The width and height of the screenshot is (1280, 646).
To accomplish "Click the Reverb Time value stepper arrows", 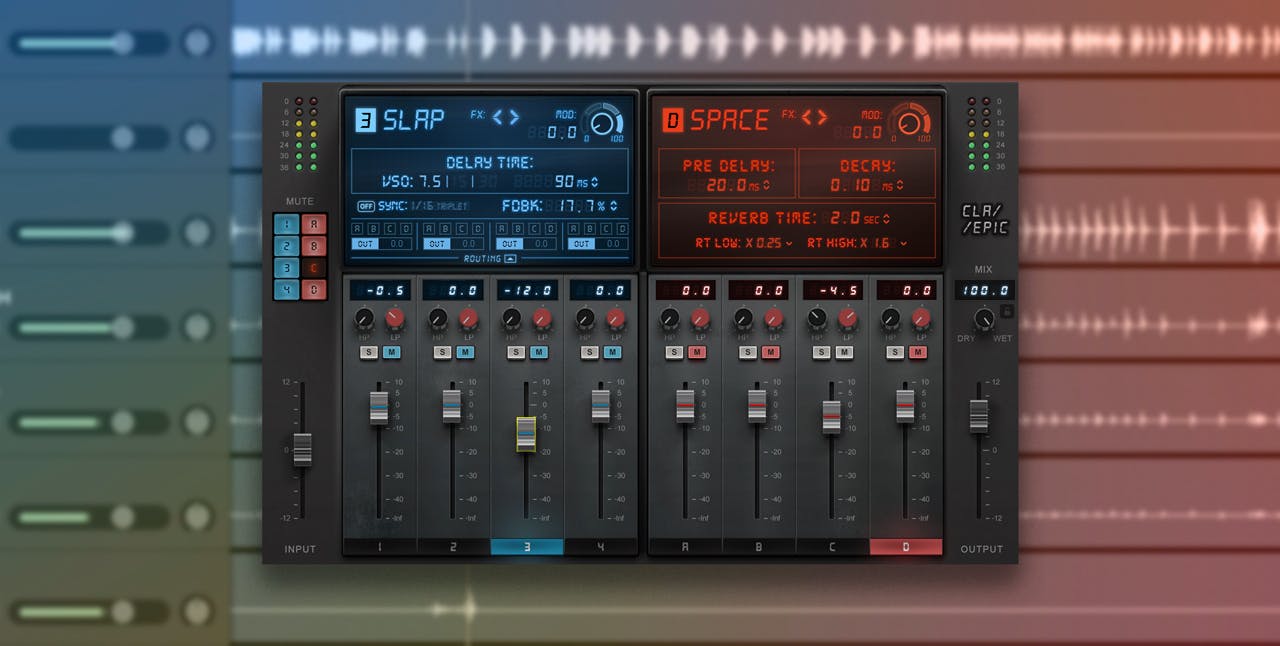I will pyautogui.click(x=888, y=219).
